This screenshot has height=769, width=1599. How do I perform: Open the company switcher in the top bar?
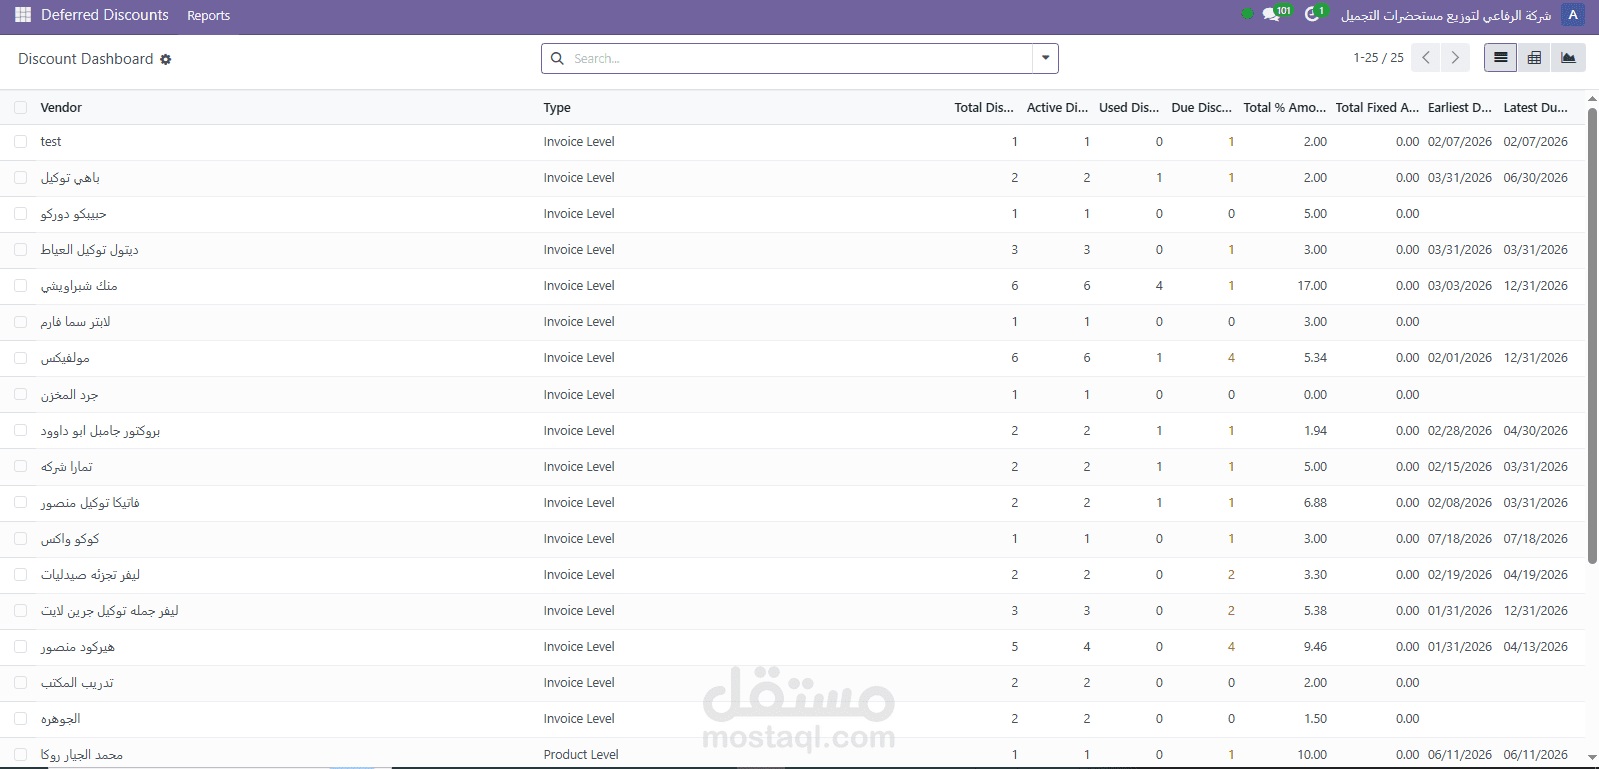(1445, 15)
